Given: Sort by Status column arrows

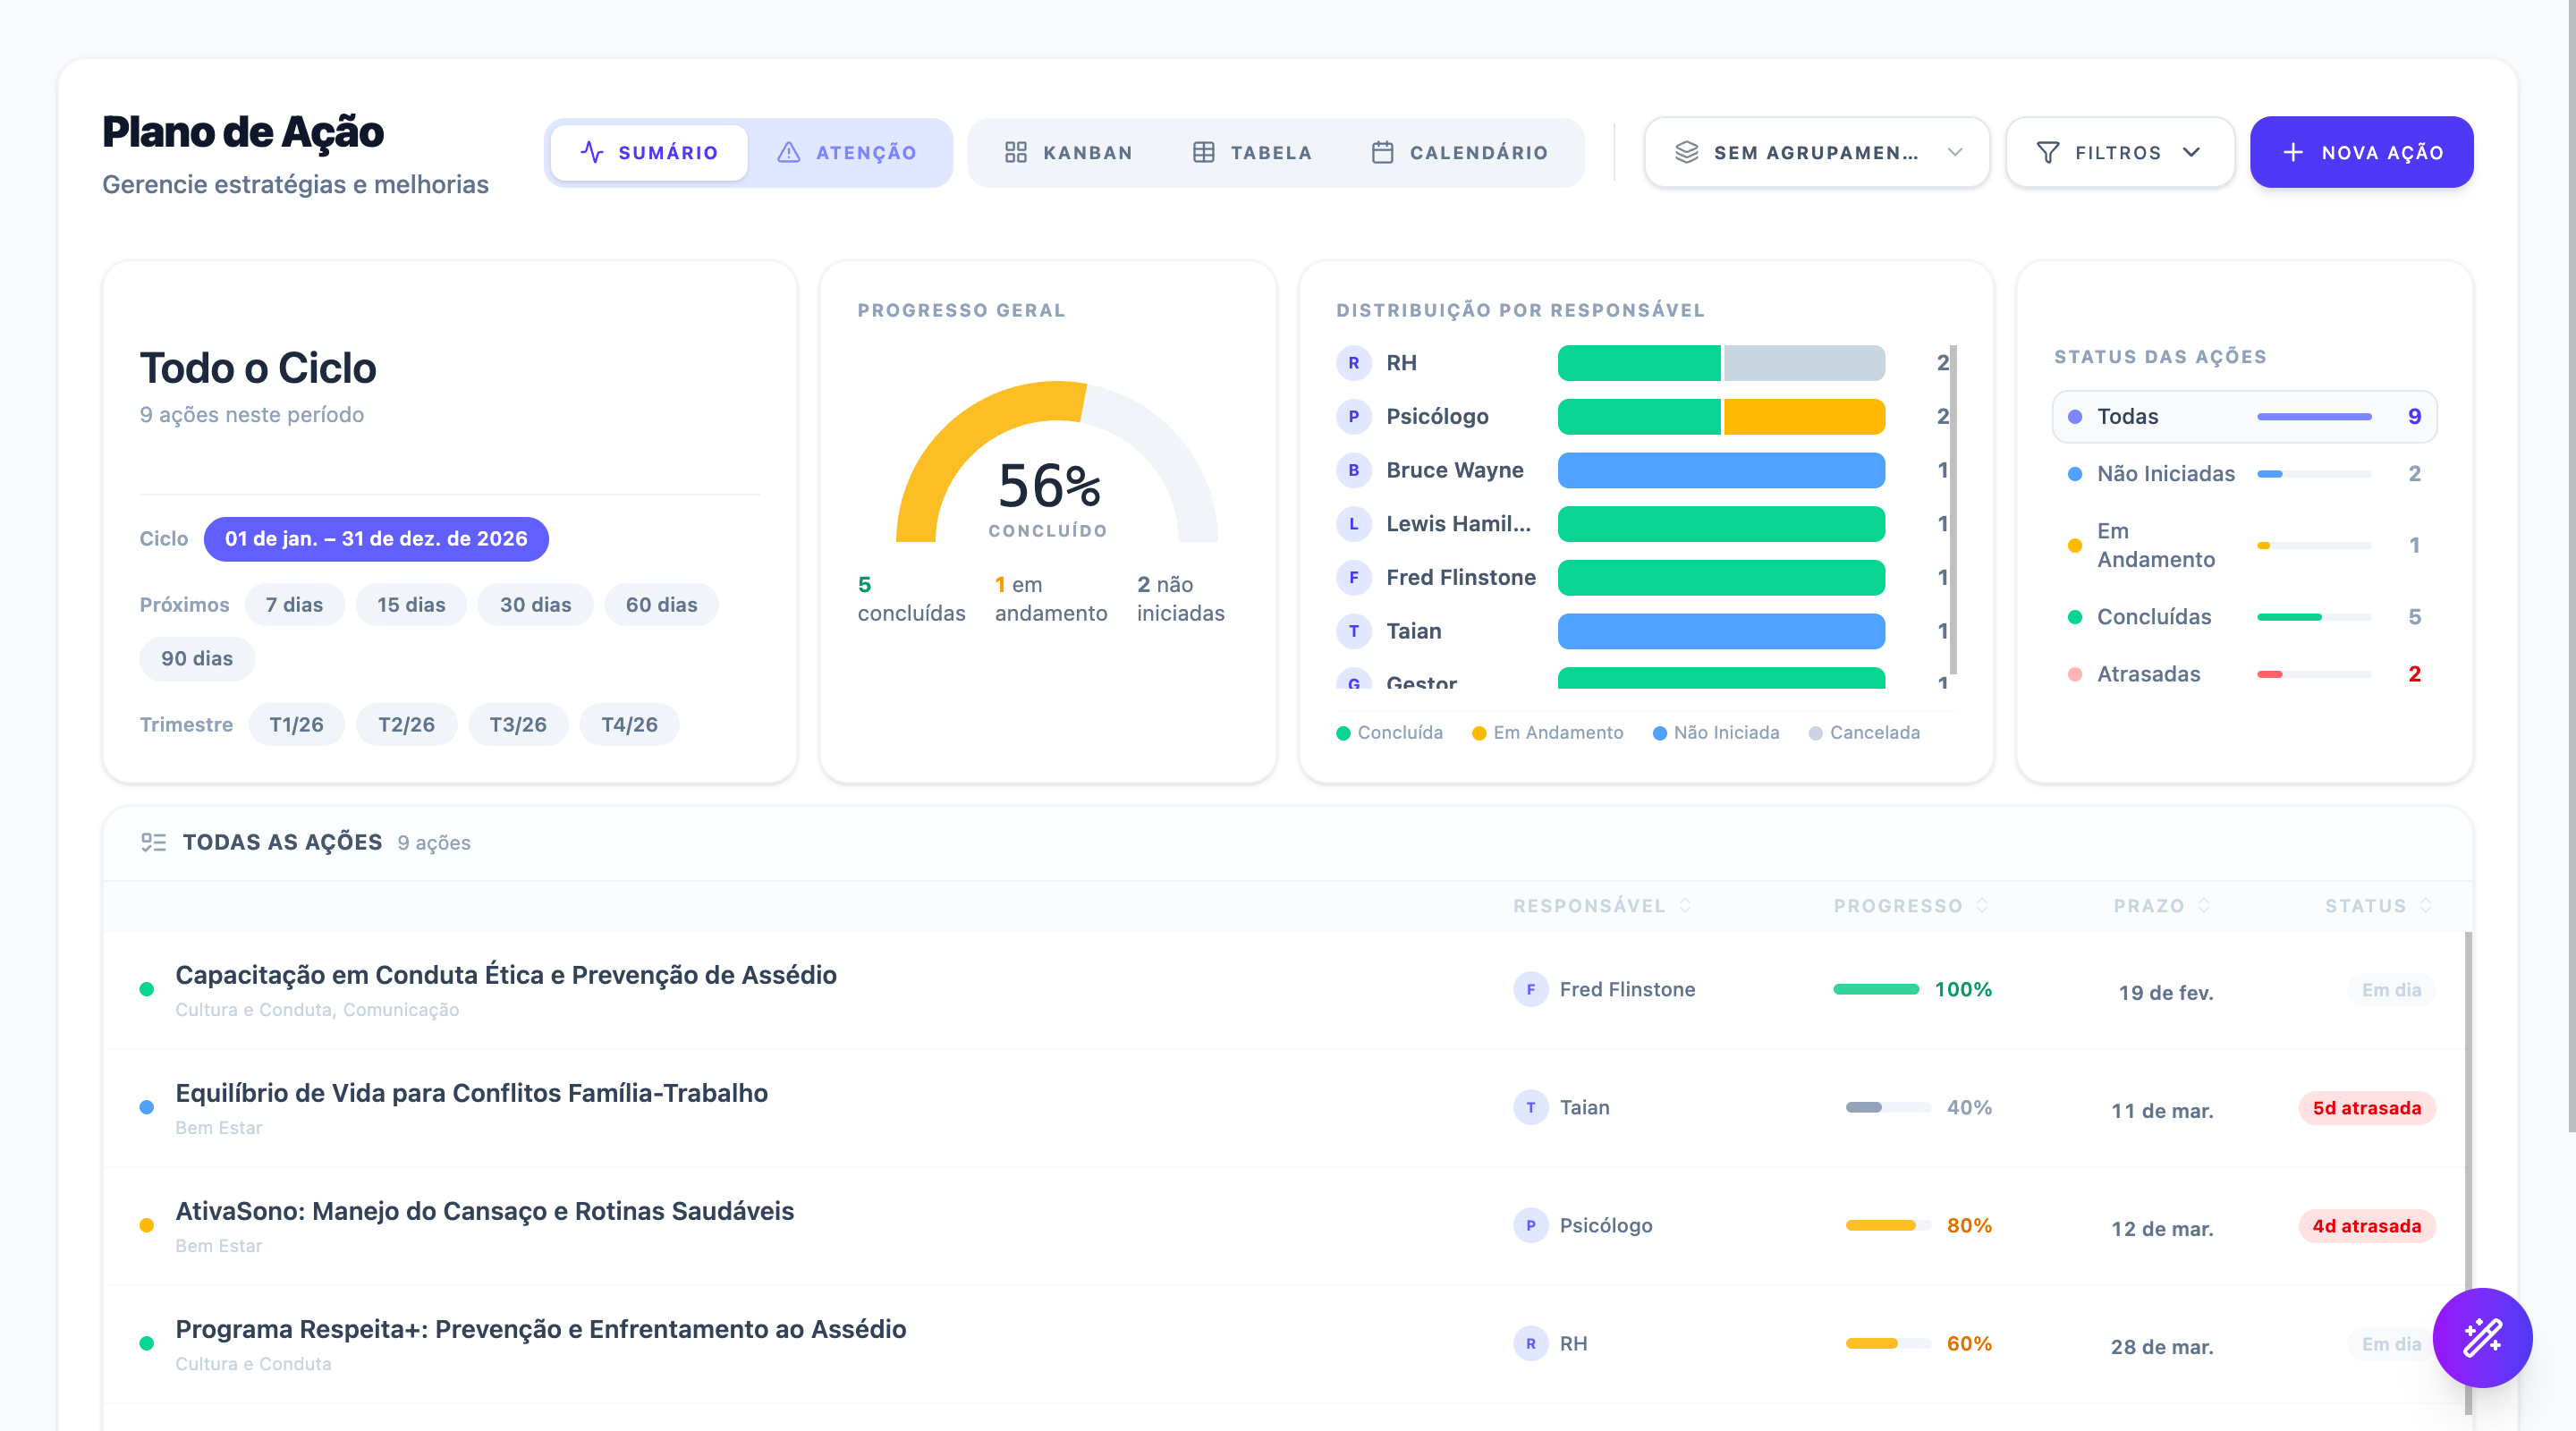Looking at the screenshot, I should tap(2425, 905).
